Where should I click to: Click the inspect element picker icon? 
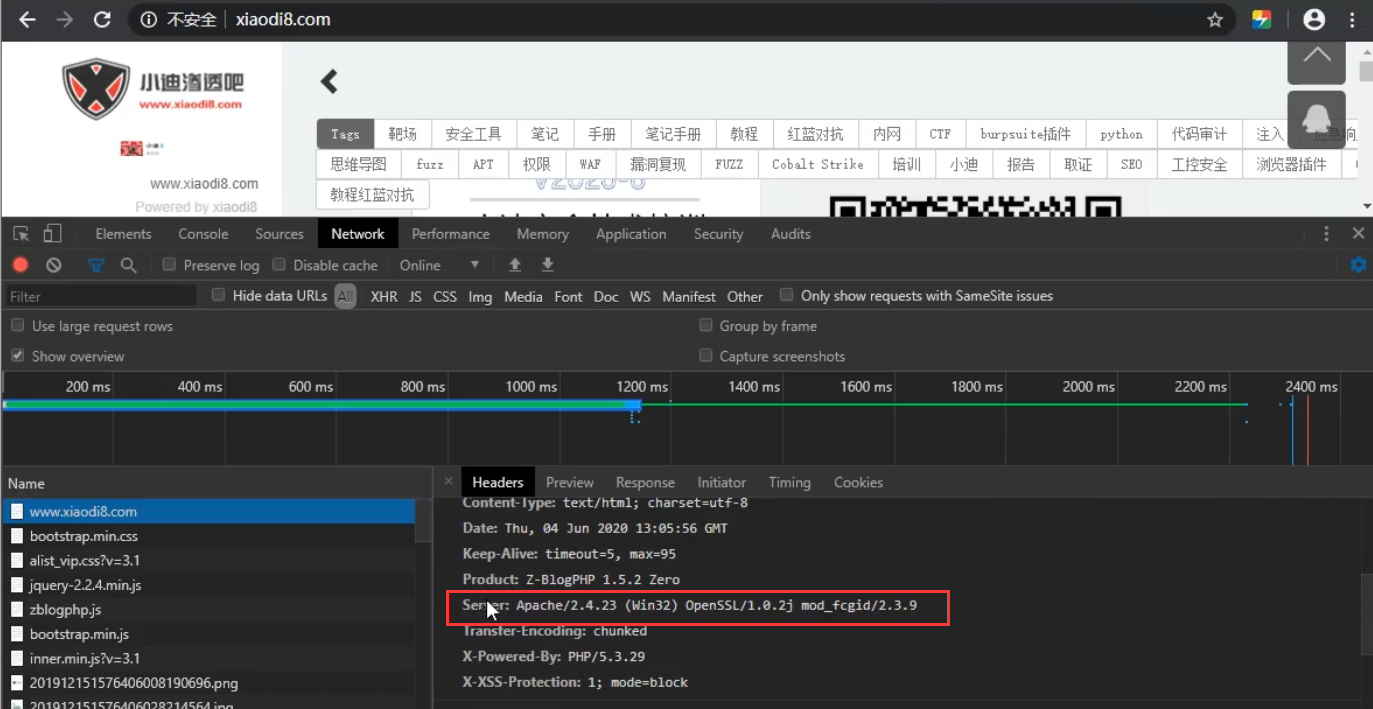(21, 234)
